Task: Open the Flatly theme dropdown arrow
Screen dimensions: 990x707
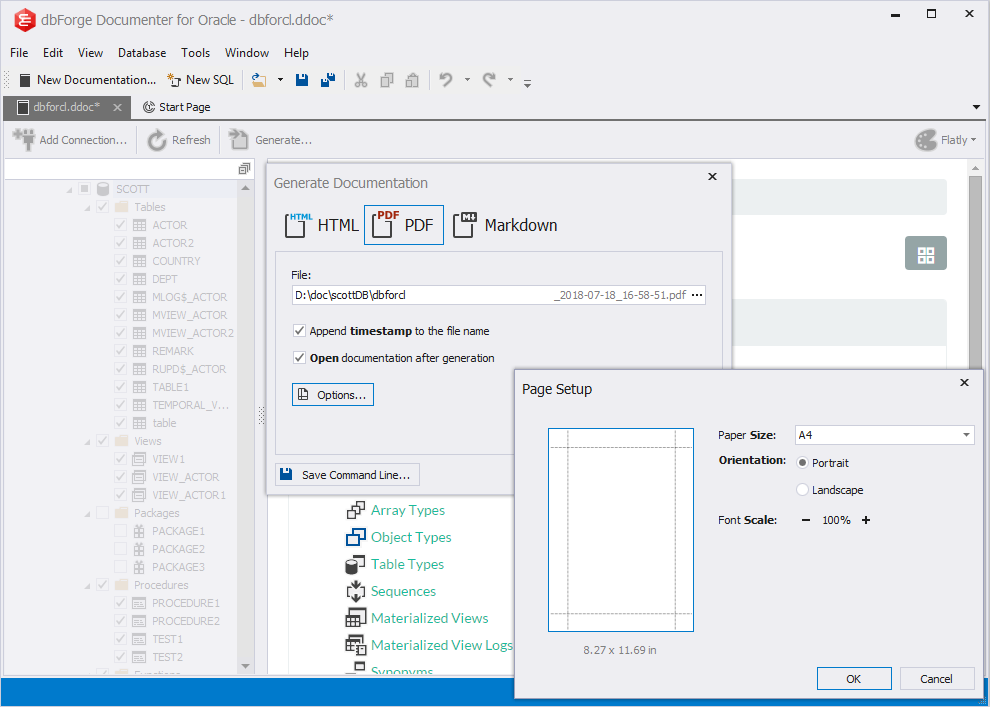Action: point(973,140)
